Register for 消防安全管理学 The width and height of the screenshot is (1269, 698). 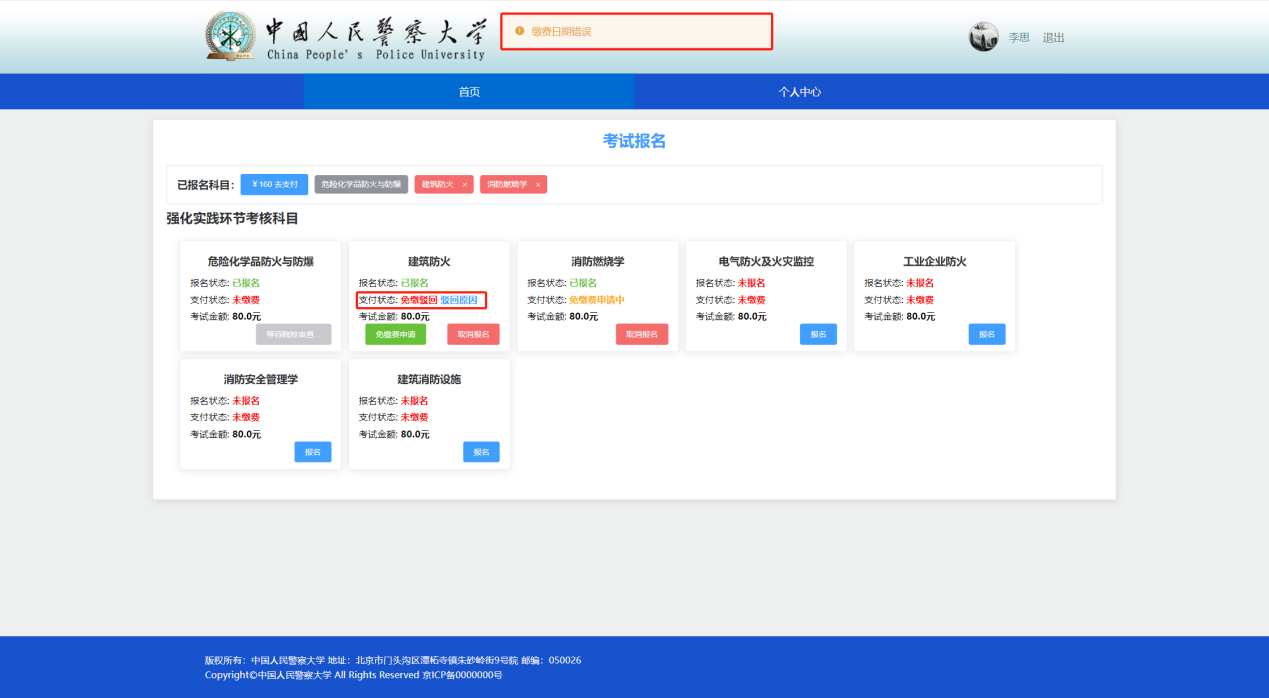click(312, 452)
